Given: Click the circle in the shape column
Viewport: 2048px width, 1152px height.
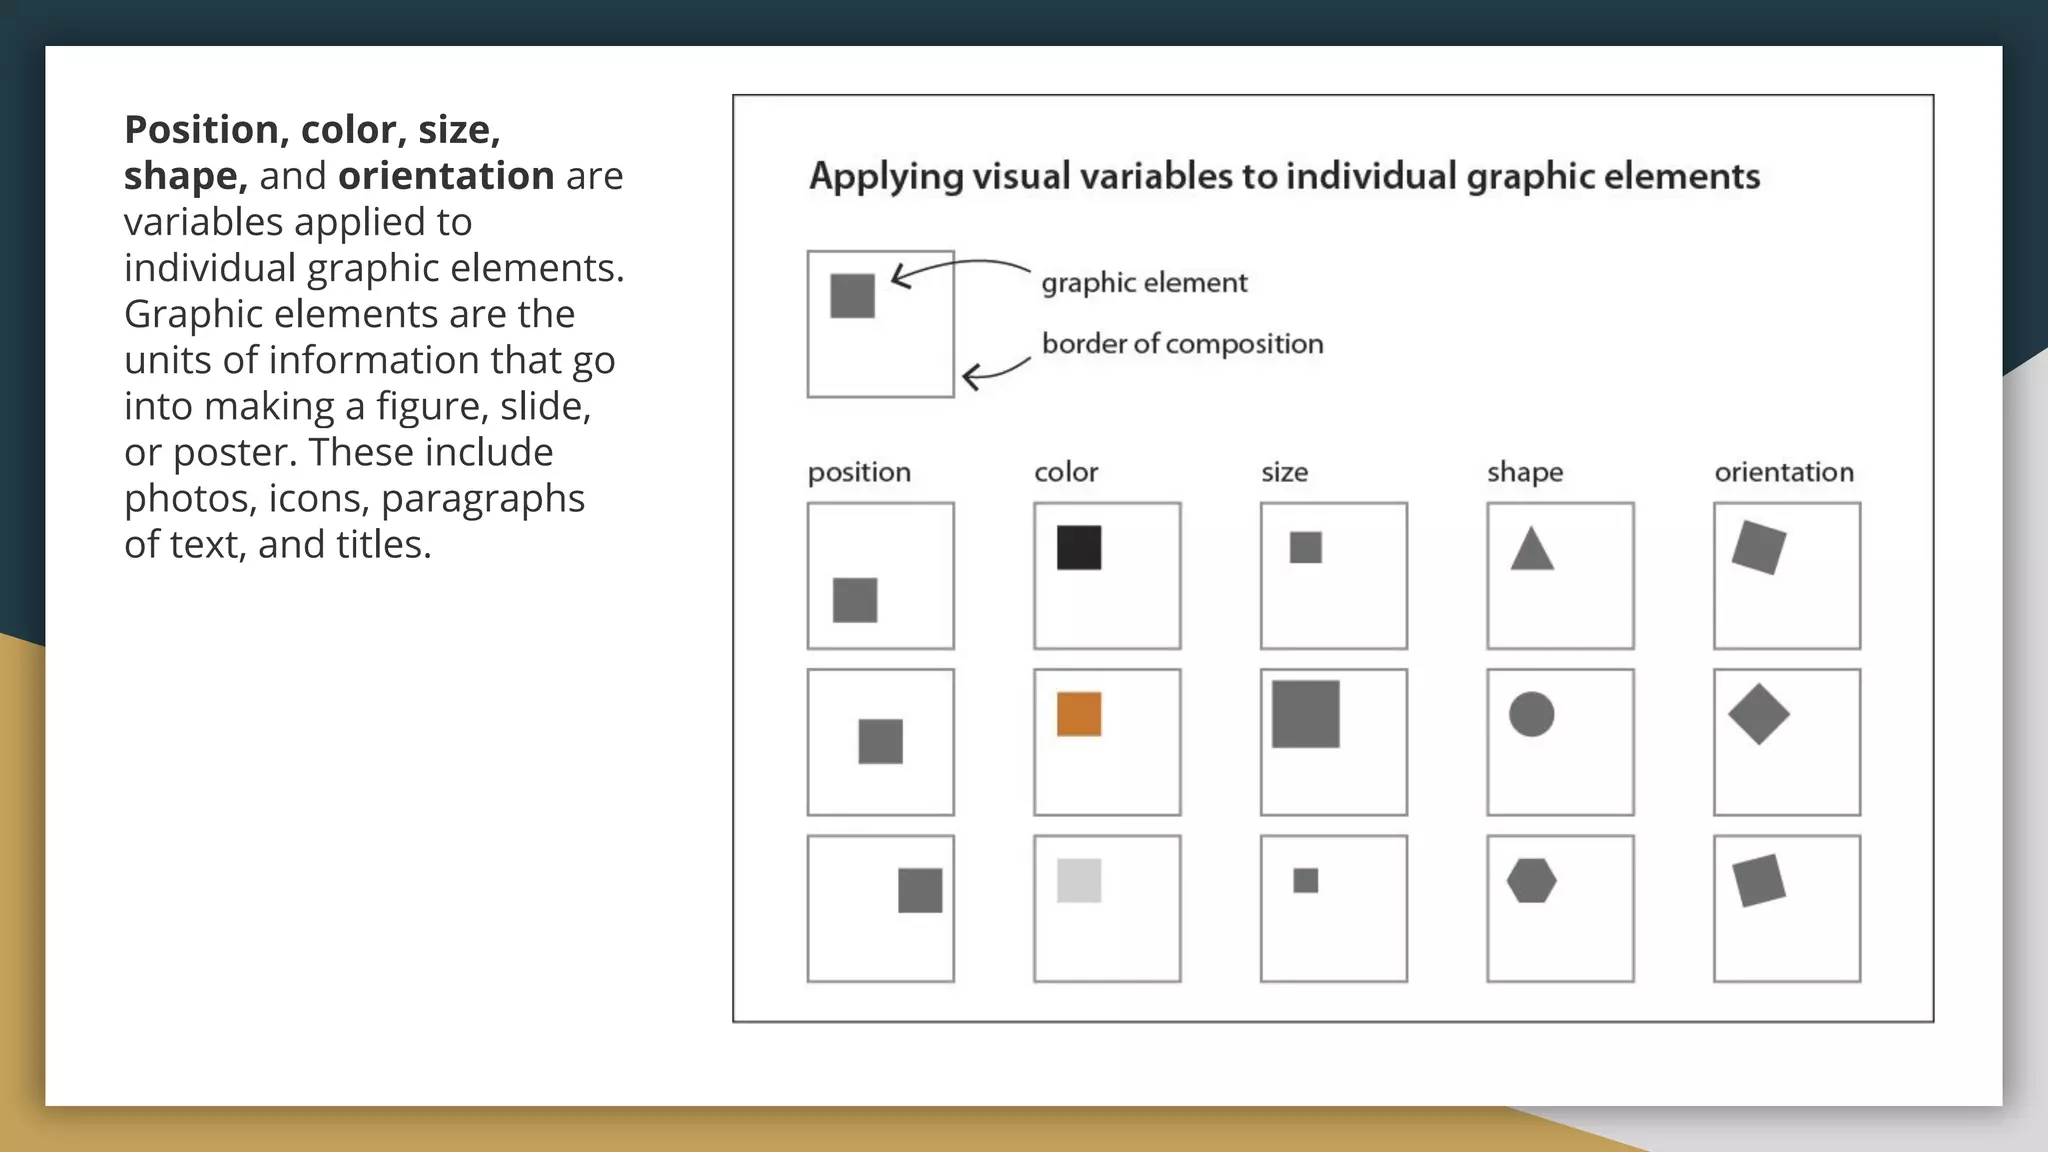Looking at the screenshot, I should coord(1532,714).
